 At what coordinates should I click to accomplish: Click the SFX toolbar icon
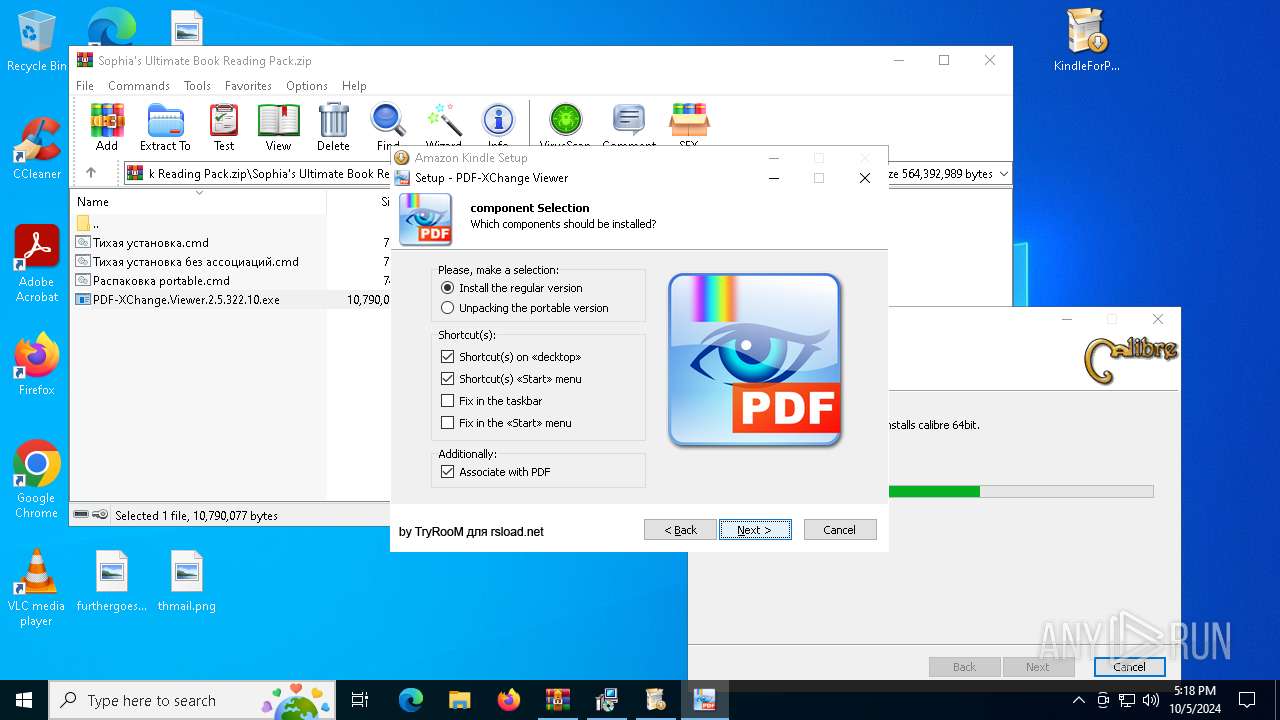click(689, 127)
